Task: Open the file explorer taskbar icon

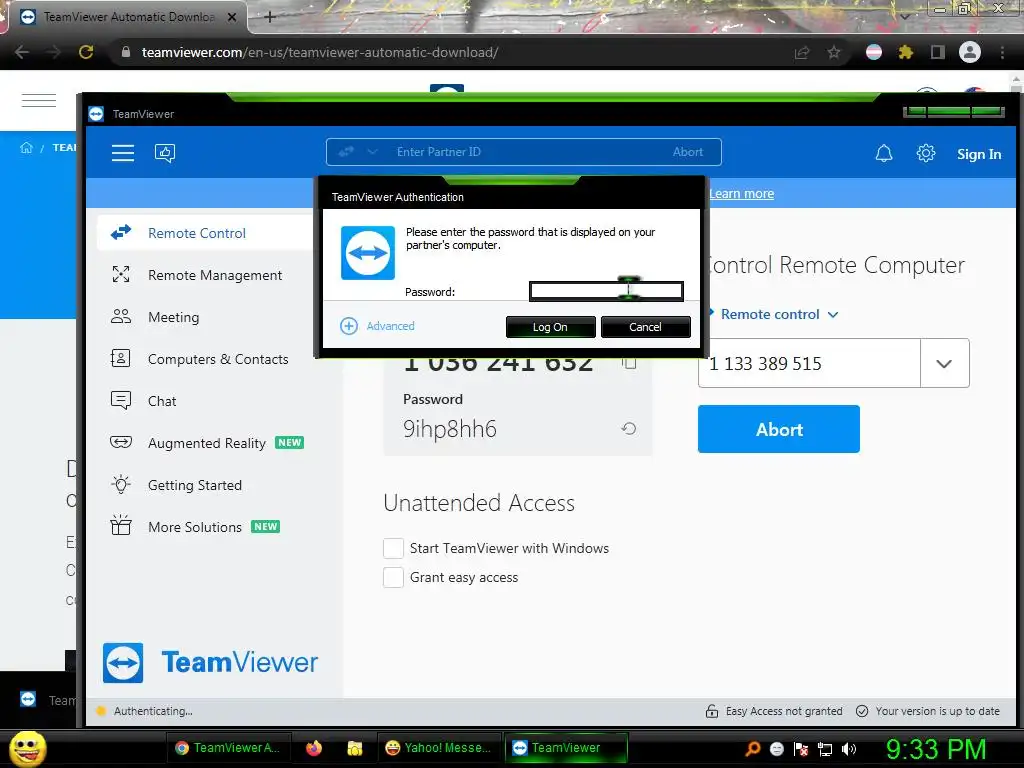Action: [x=355, y=748]
